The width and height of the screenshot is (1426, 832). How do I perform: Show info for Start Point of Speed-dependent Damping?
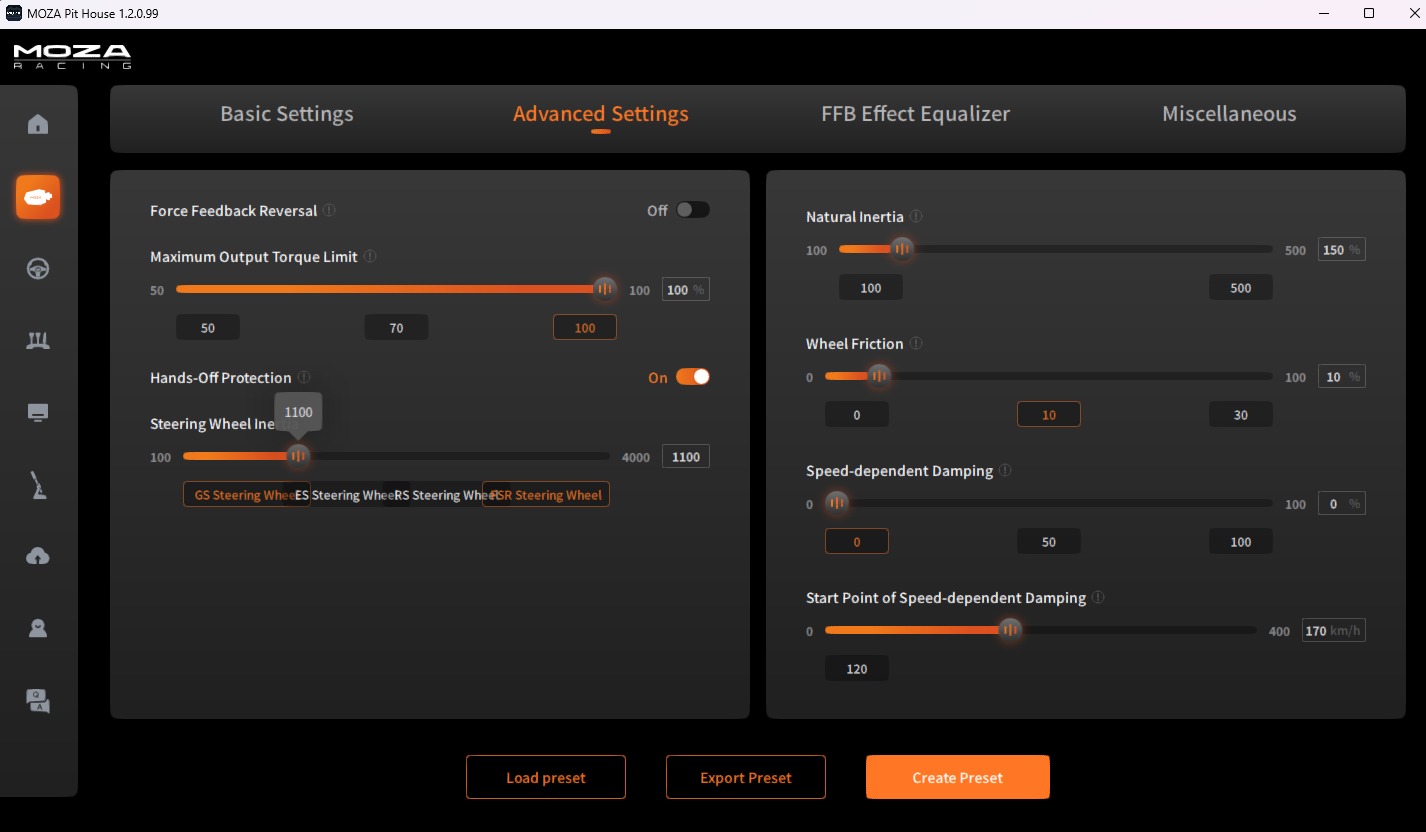tap(1098, 598)
